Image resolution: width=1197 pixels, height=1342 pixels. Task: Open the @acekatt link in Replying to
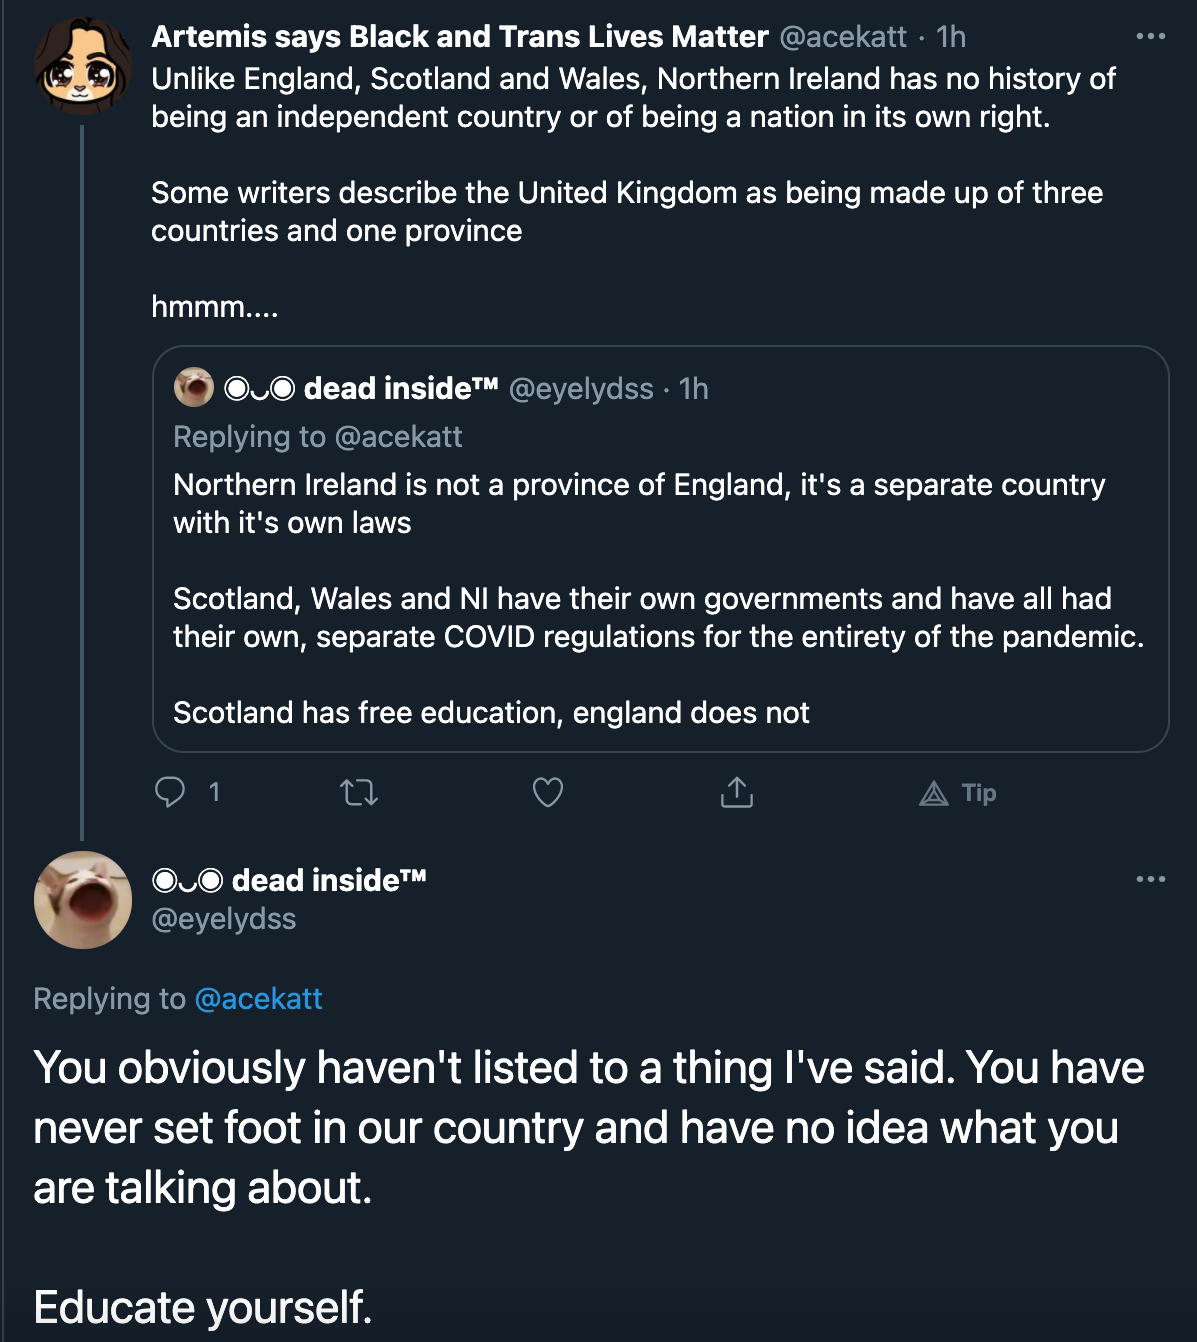click(259, 998)
